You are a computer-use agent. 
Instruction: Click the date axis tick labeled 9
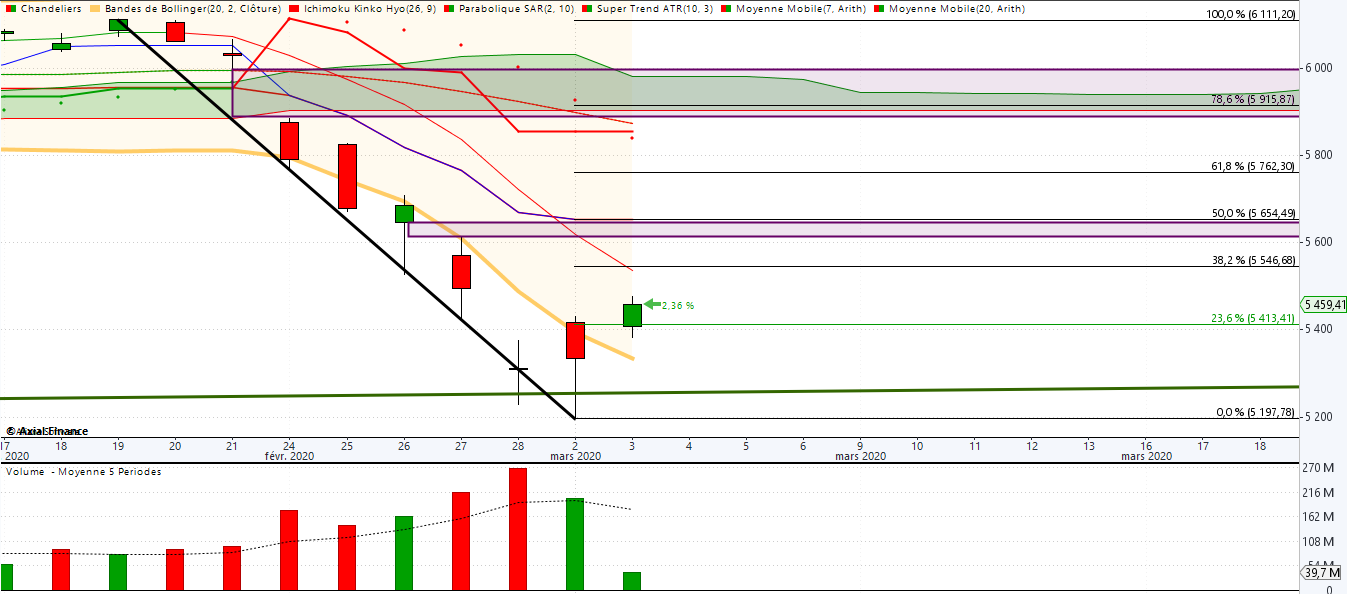tap(860, 445)
